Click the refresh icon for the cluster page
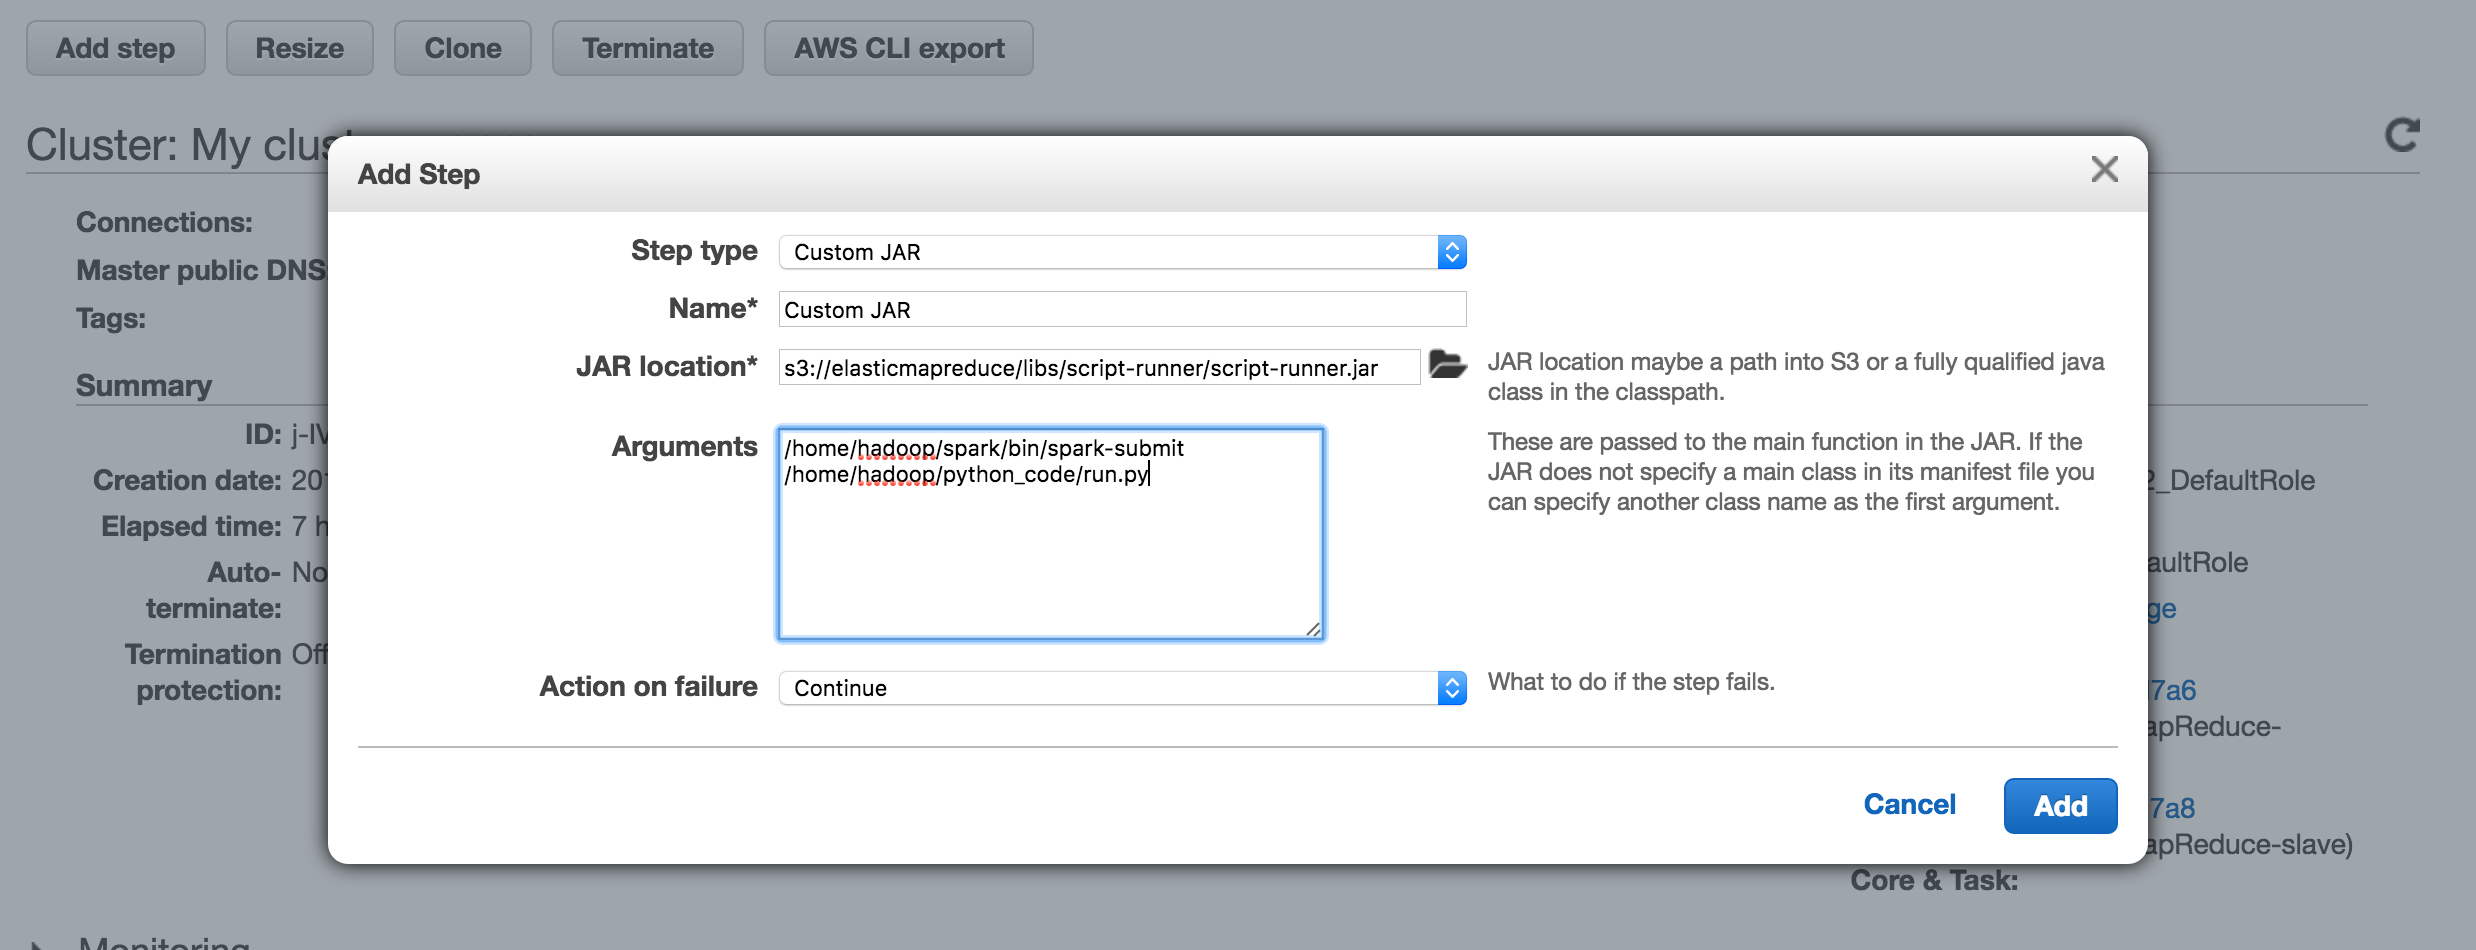 click(2402, 135)
